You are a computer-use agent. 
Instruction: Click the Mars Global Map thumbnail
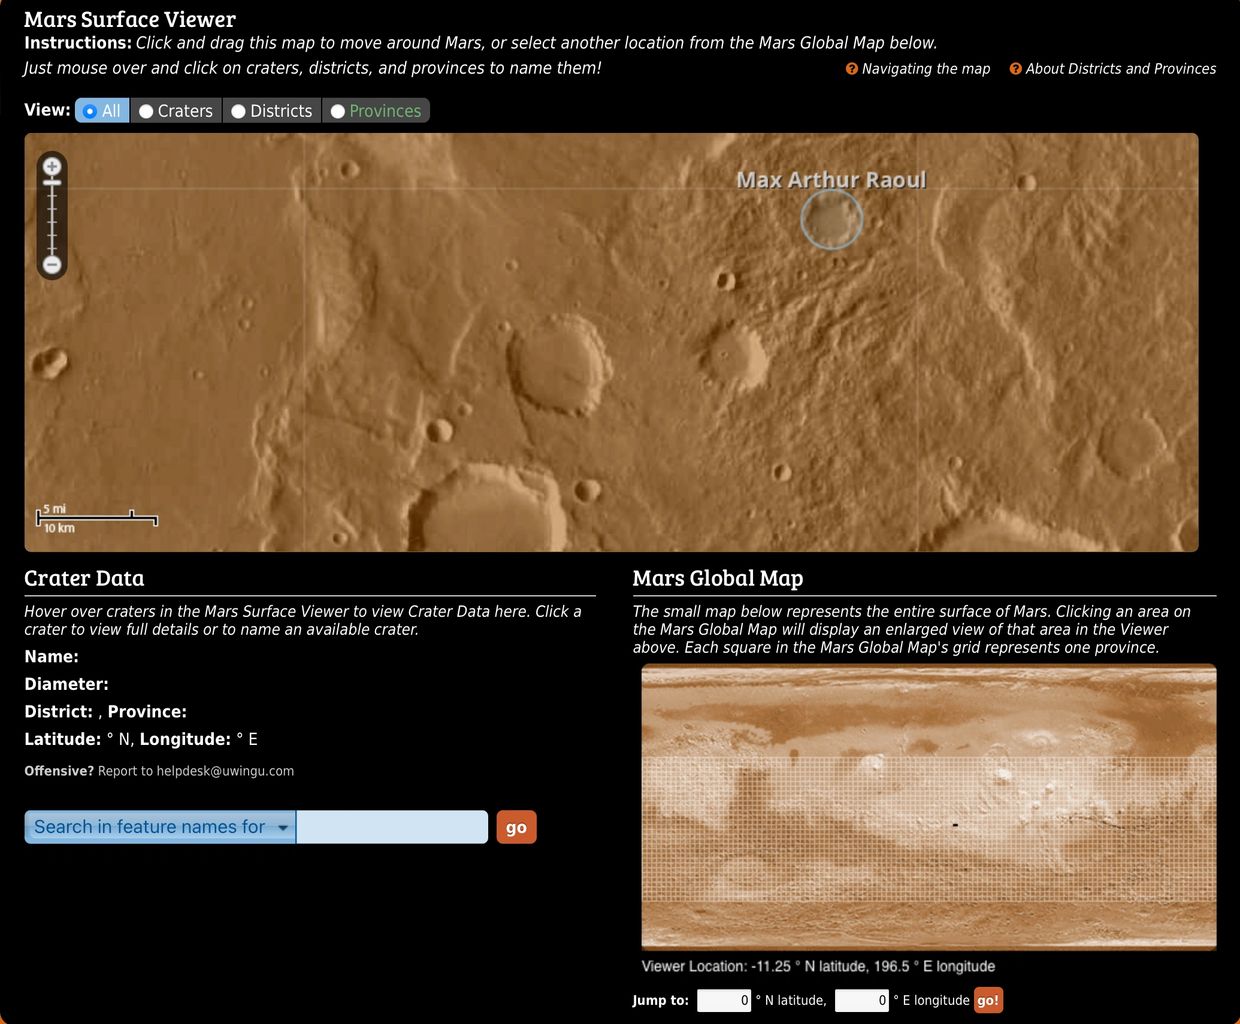point(928,806)
